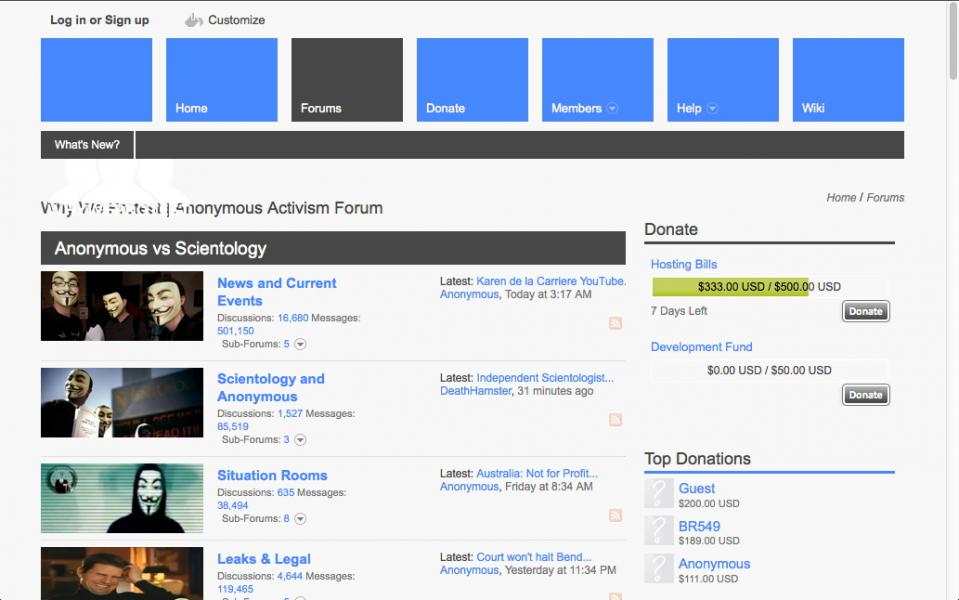Click the Scientology and Anonymous thumbnail image

[122, 402]
